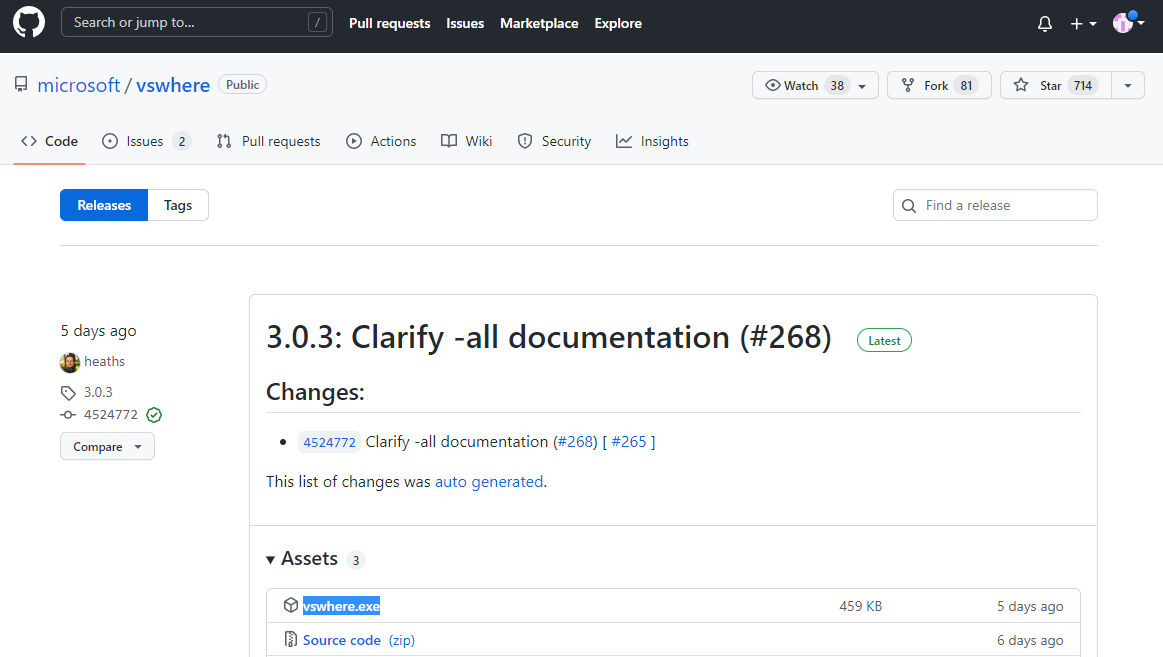The width and height of the screenshot is (1163, 657).
Task: Switch to the Code tab
Action: 50,141
